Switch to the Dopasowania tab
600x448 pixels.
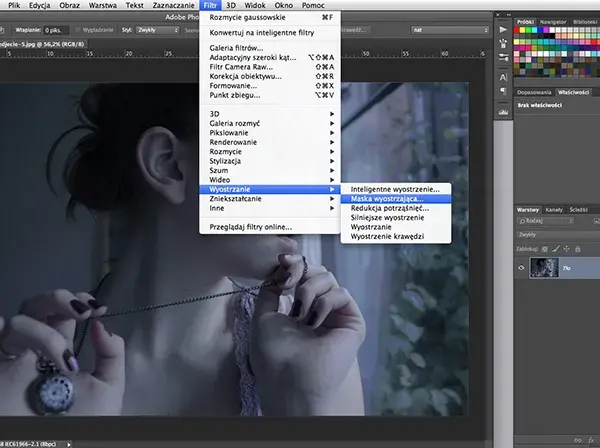534,92
